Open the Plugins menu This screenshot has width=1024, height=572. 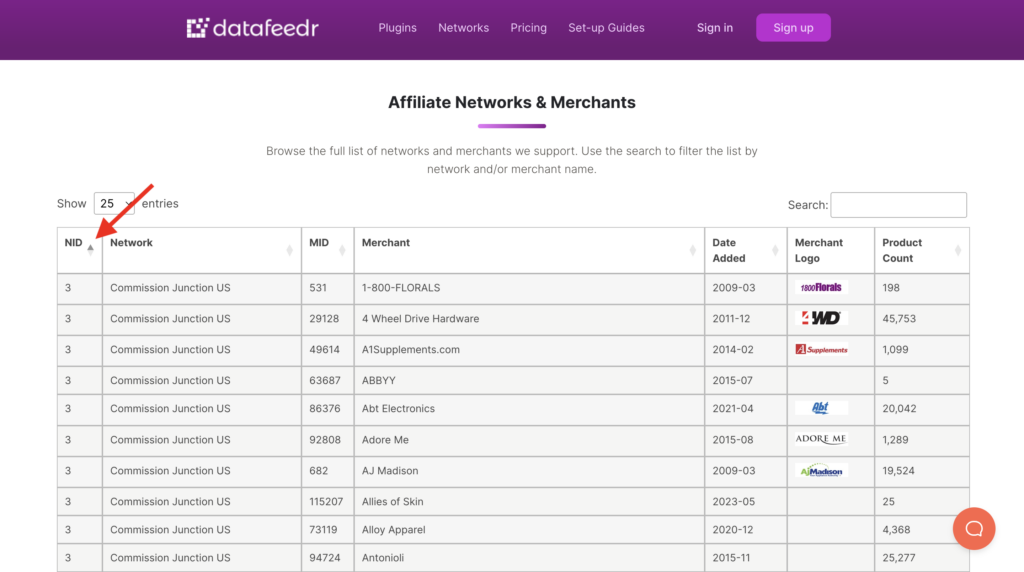point(397,27)
